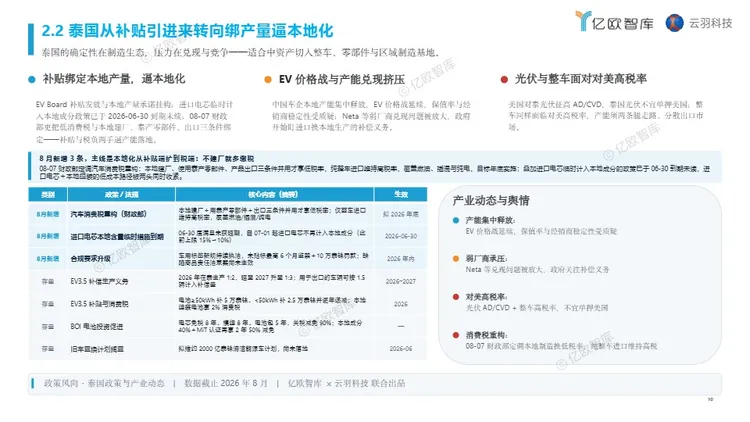Image resolution: width=750 pixels, height=422 pixels.
Task: Click the summary cell starting 2026 年在泰生产 1:2
Action: (273, 281)
